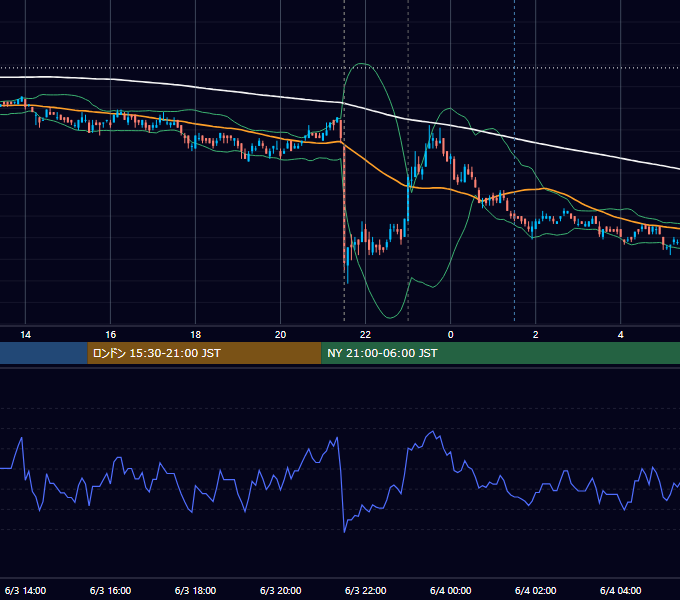Click the 6/4 02:00 date label
680x600 pixels.
pos(536,590)
